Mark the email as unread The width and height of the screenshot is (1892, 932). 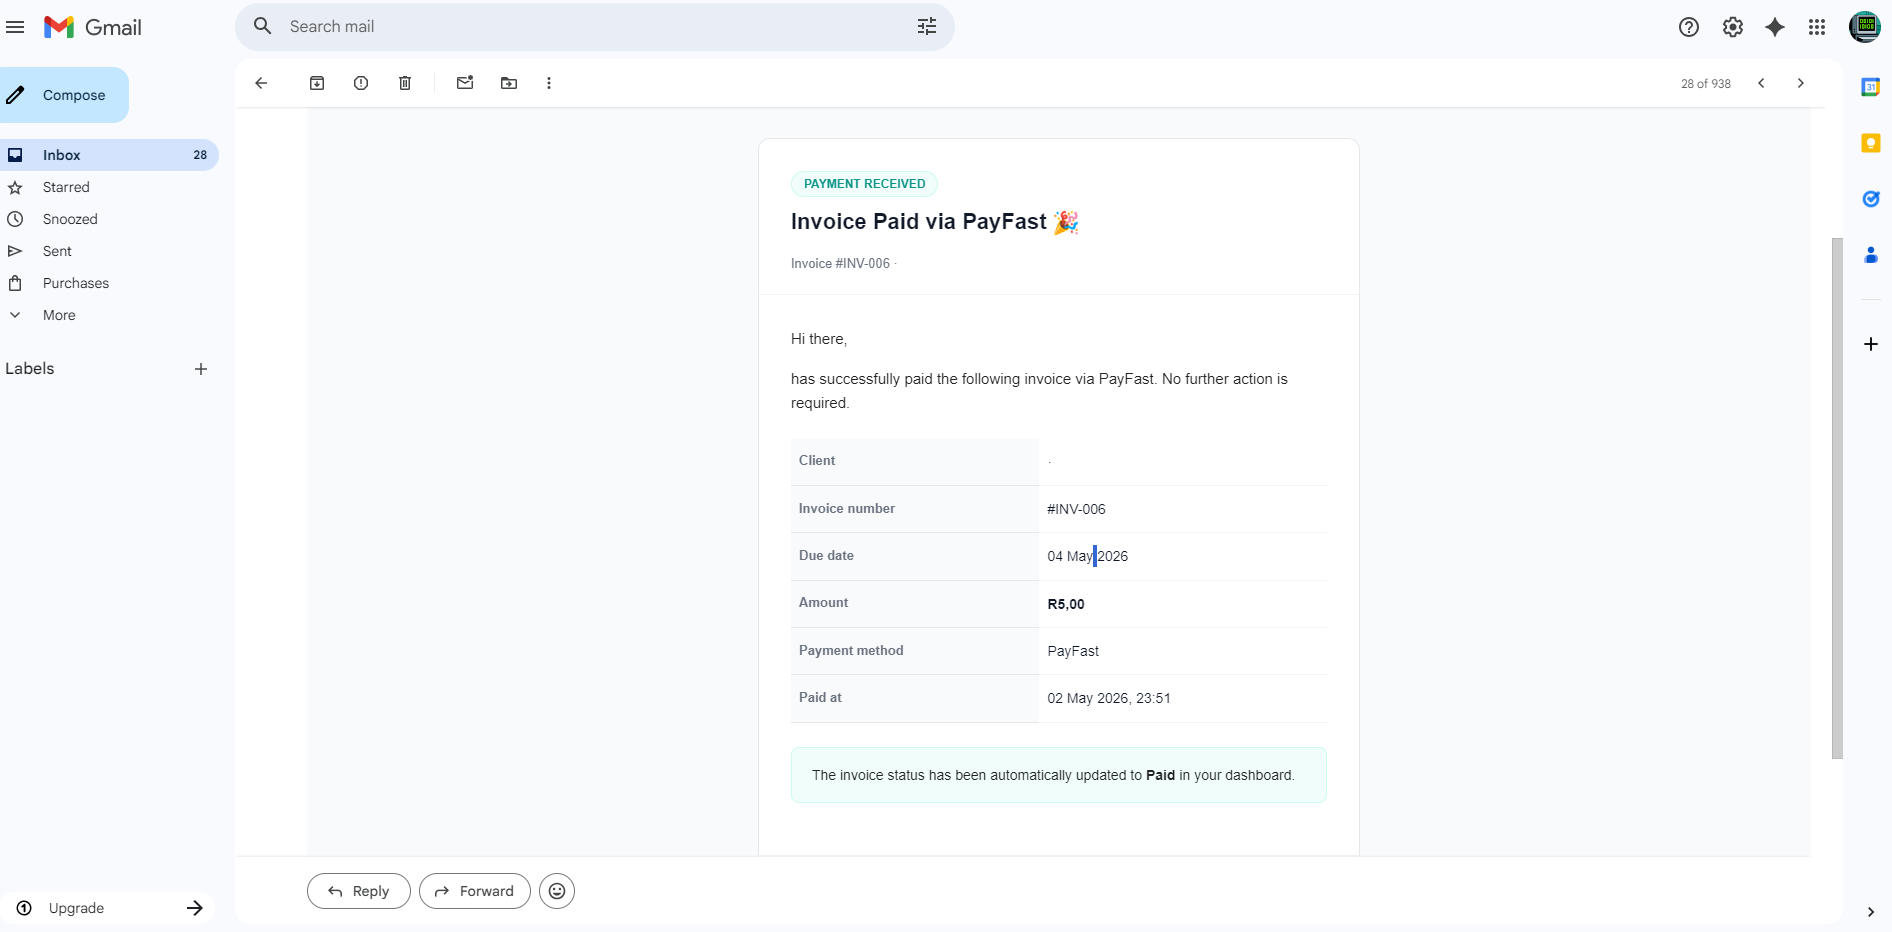point(465,83)
